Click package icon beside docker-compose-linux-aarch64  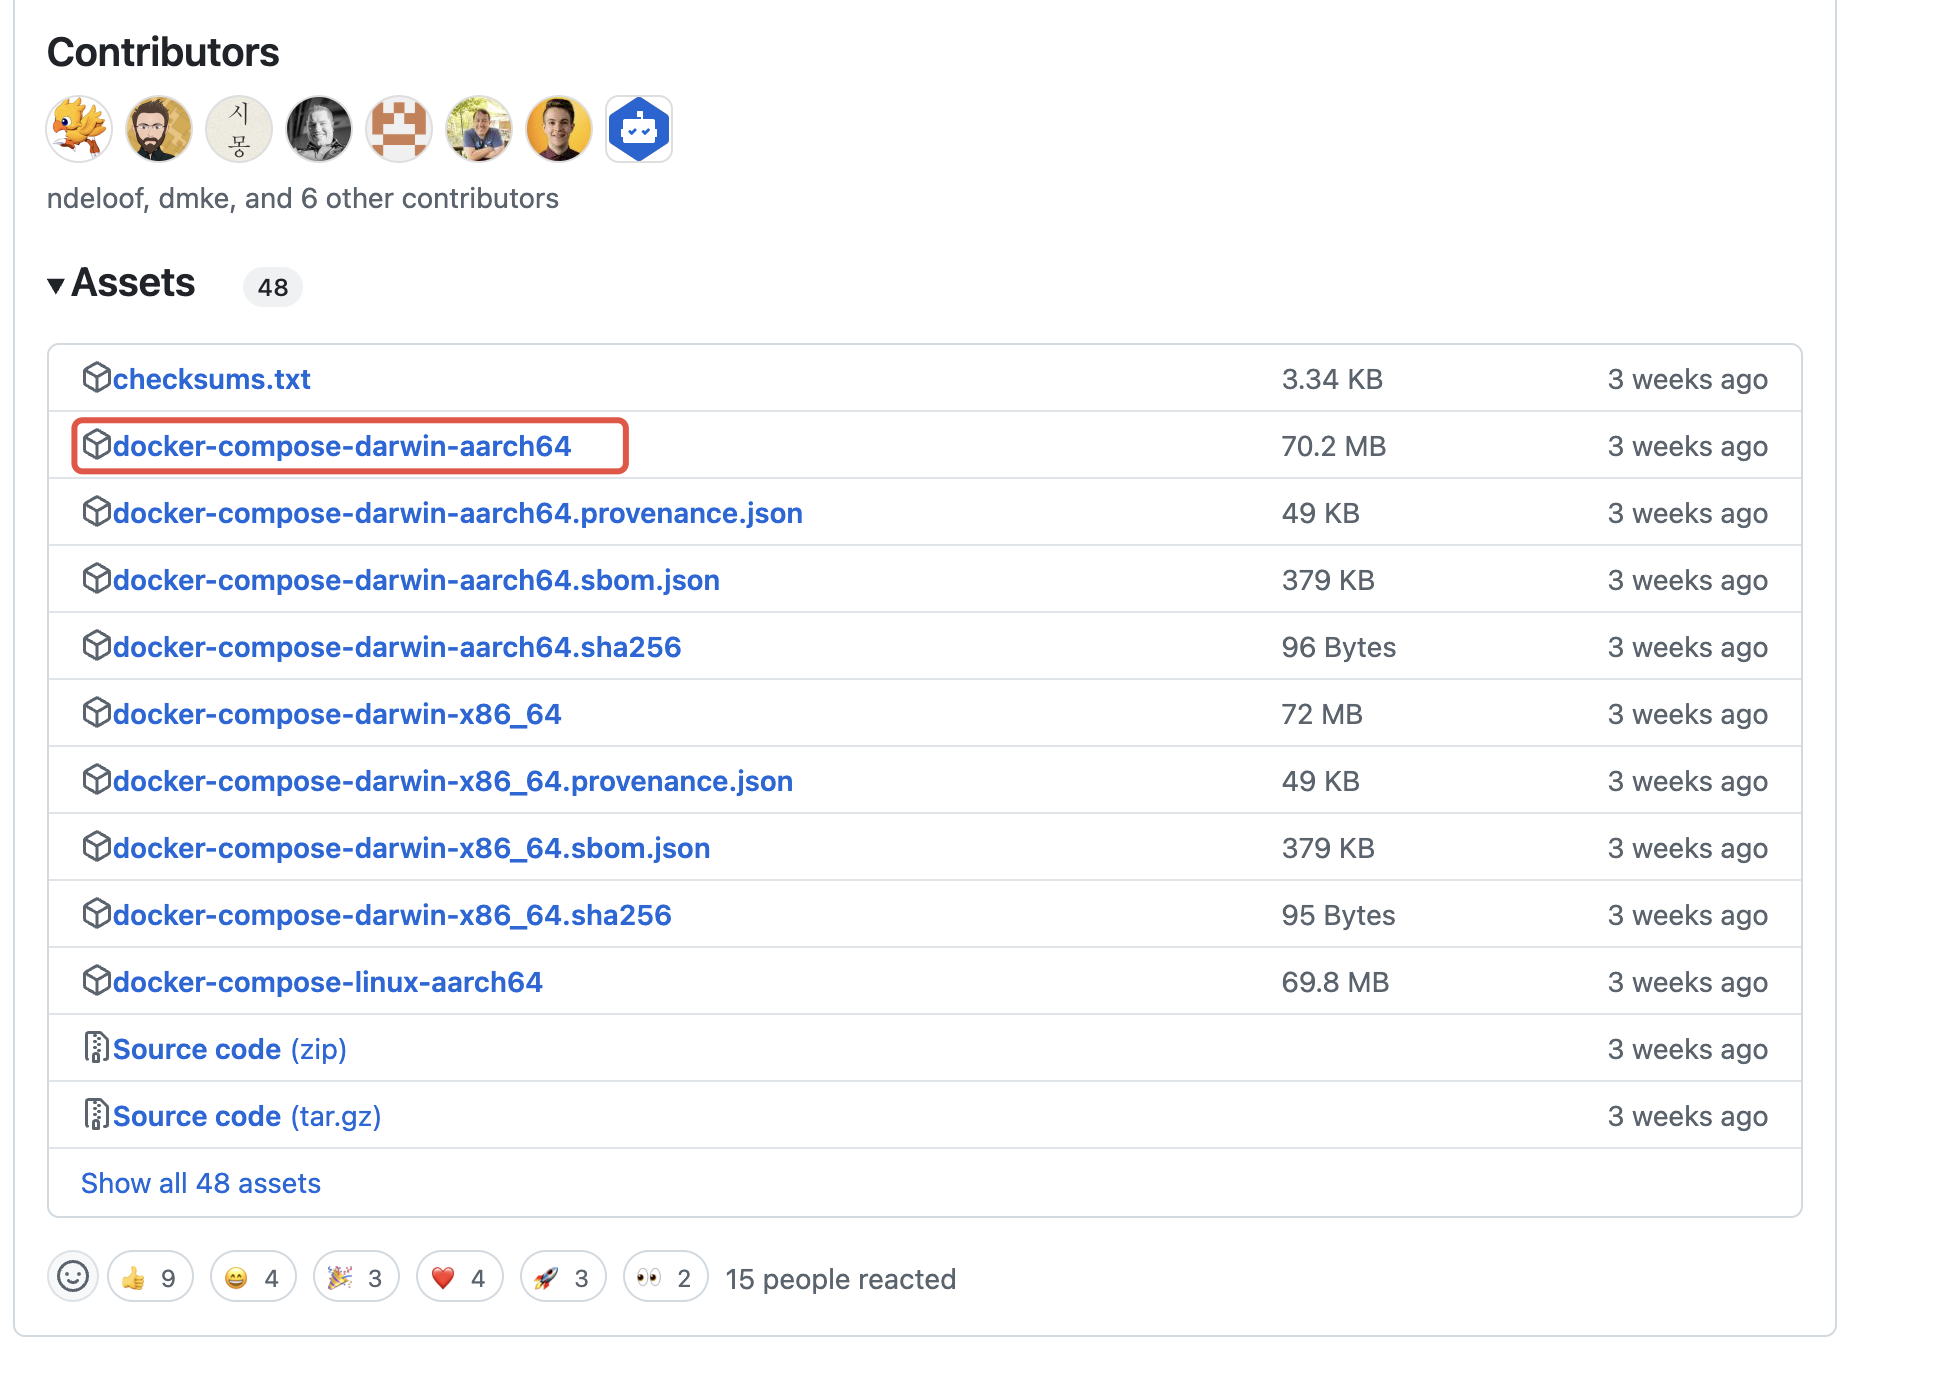pos(96,981)
